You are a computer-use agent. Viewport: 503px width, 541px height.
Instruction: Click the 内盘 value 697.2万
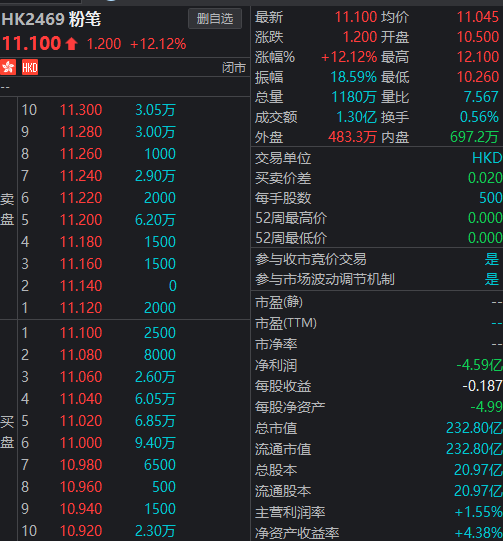tap(475, 137)
